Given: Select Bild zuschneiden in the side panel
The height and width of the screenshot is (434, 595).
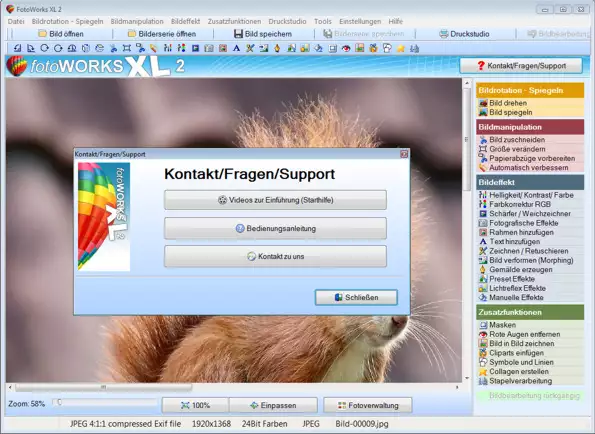Looking at the screenshot, I should point(517,140).
